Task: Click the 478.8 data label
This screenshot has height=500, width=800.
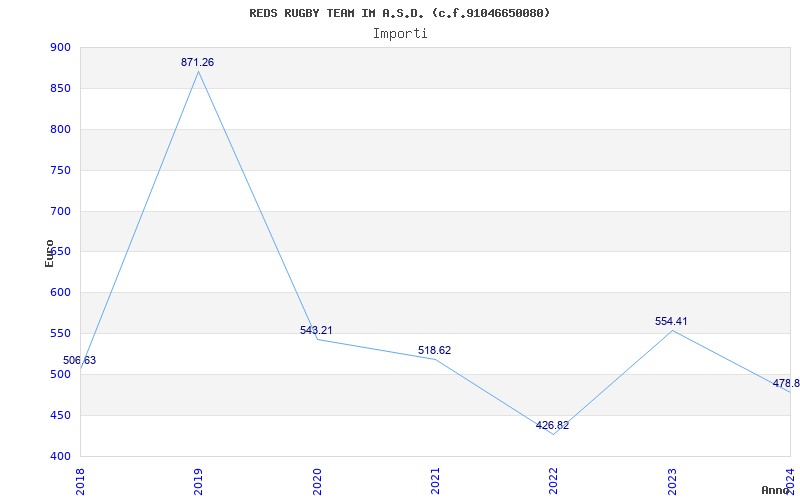Action: pos(786,383)
